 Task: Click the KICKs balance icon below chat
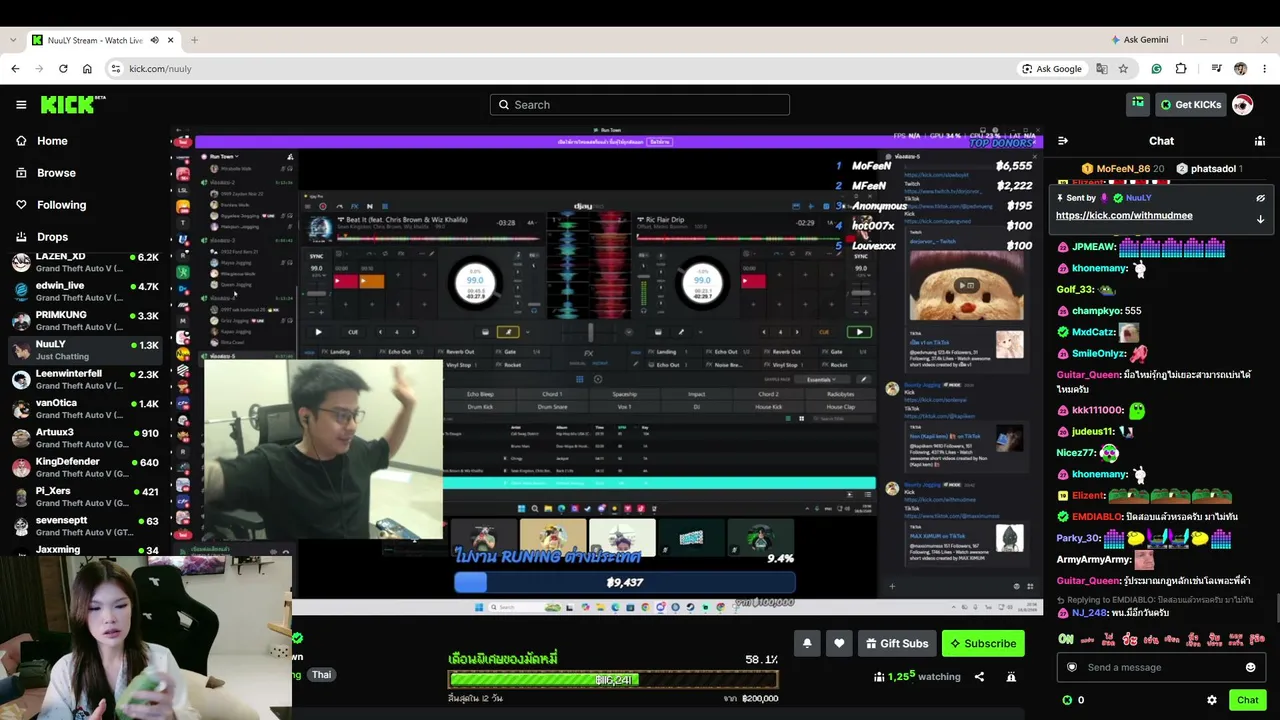click(1067, 700)
